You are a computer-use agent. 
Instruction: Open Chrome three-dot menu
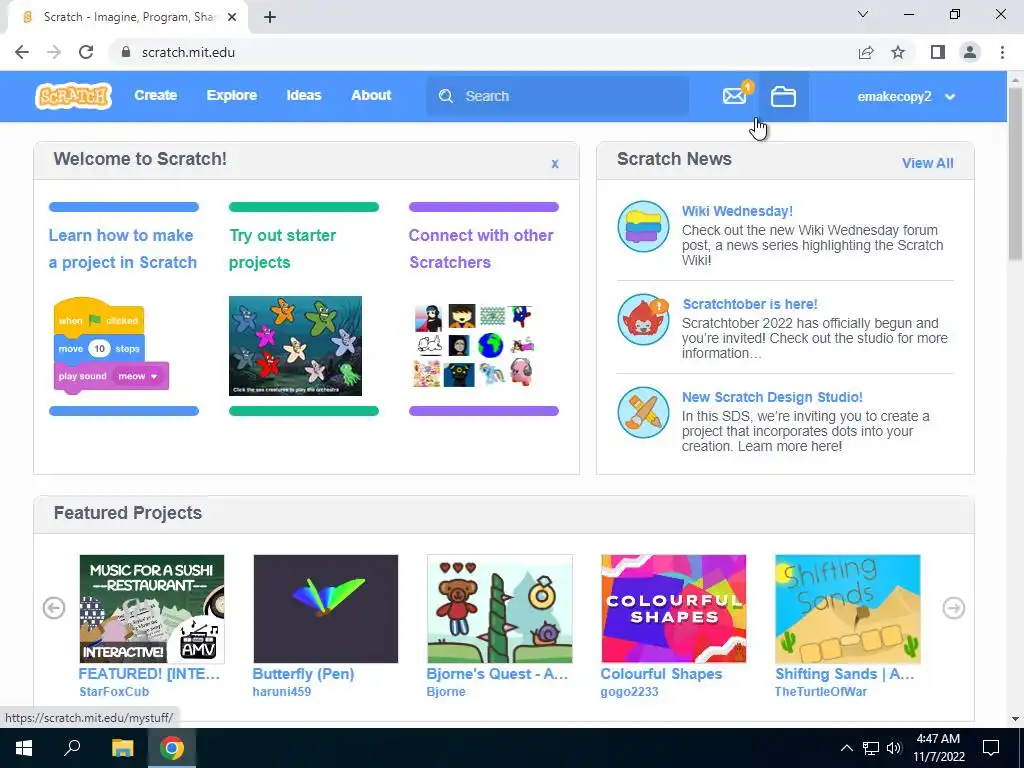(x=1002, y=52)
